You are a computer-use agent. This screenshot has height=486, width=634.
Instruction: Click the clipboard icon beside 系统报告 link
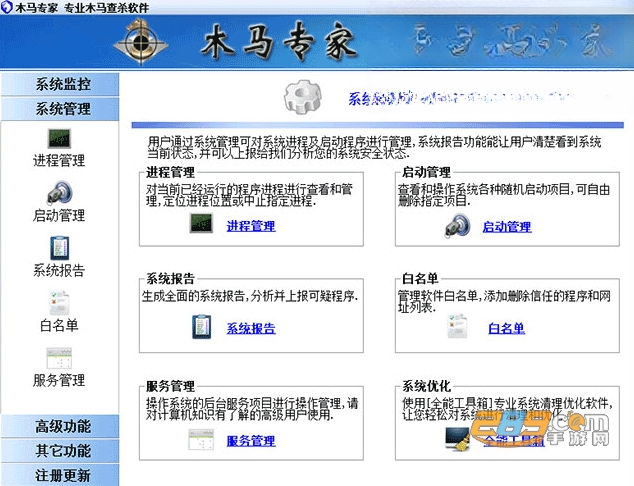coord(201,326)
